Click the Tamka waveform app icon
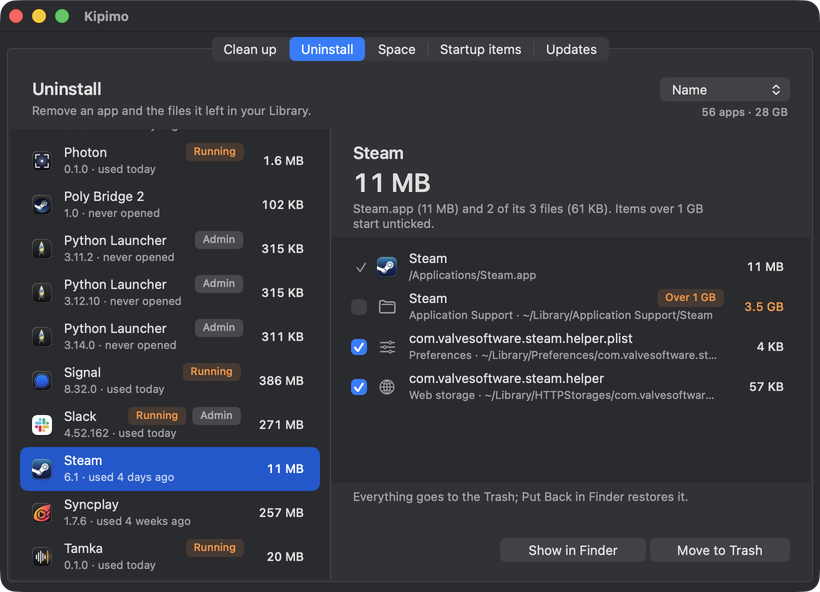Screen dimensions: 820x592 [x=42, y=556]
